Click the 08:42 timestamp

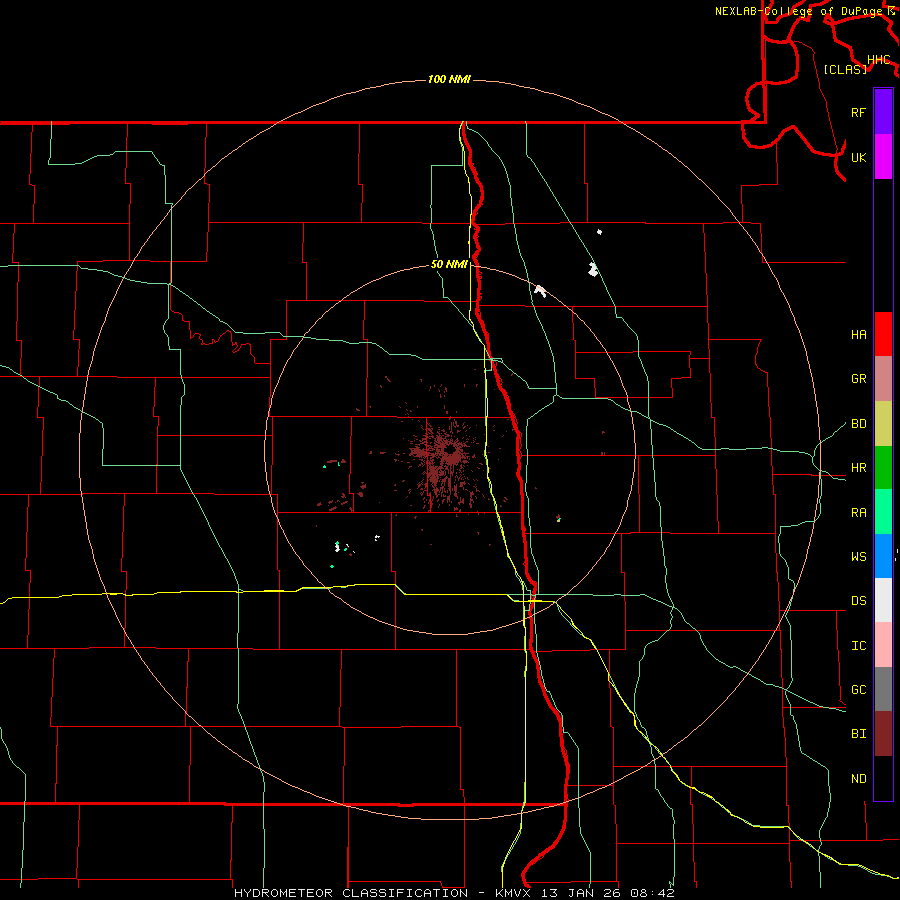point(651,893)
